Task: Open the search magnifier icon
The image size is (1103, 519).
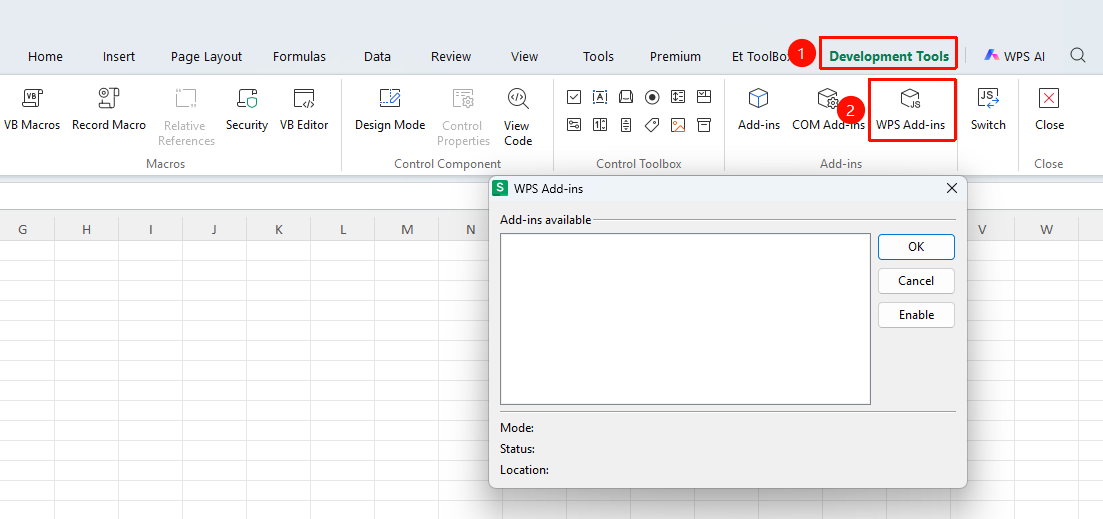Action: 1078,56
